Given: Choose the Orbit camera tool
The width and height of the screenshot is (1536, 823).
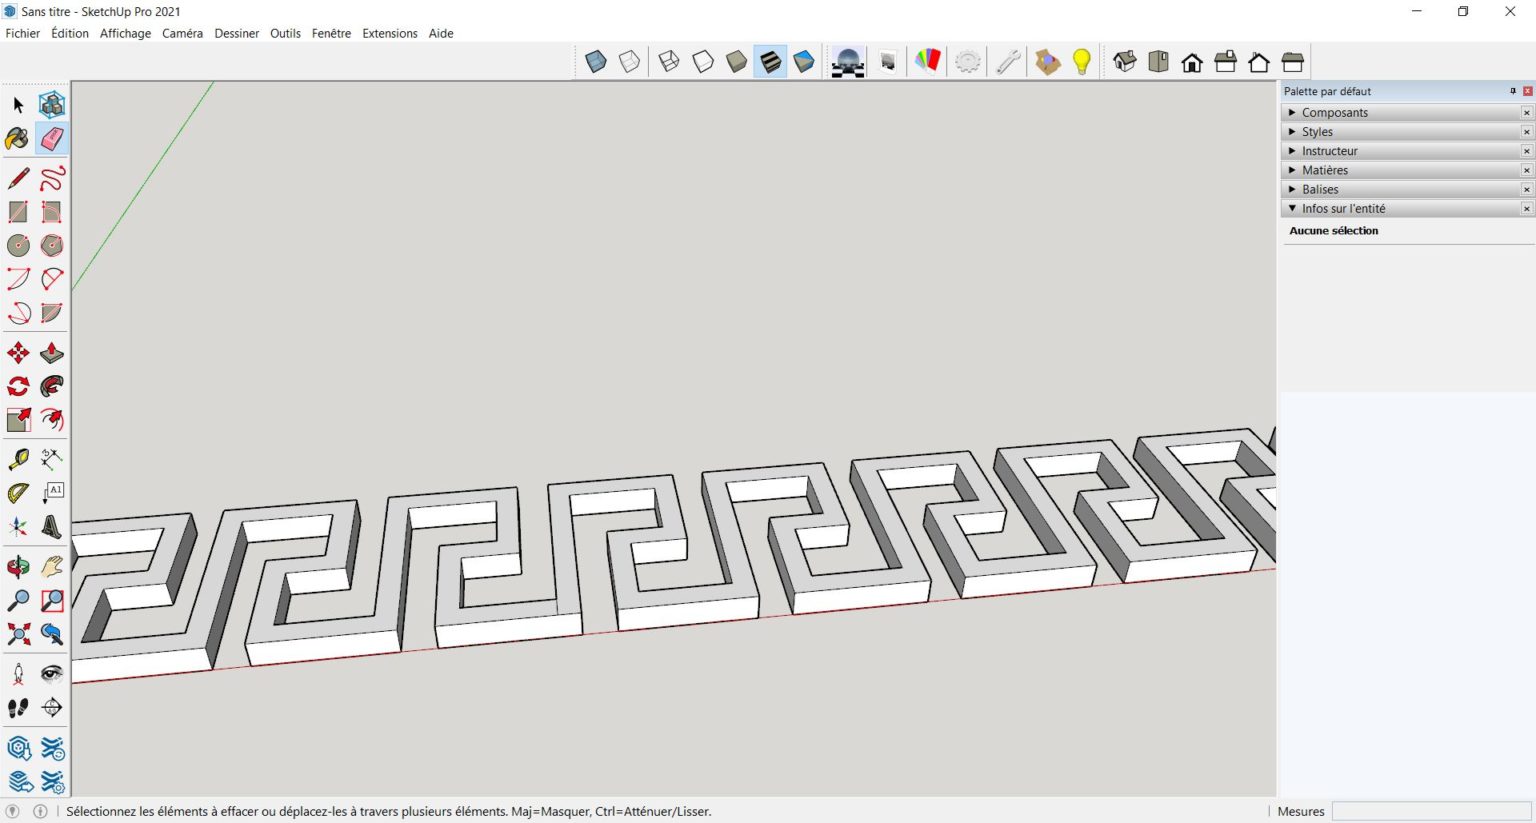Looking at the screenshot, I should [x=18, y=567].
